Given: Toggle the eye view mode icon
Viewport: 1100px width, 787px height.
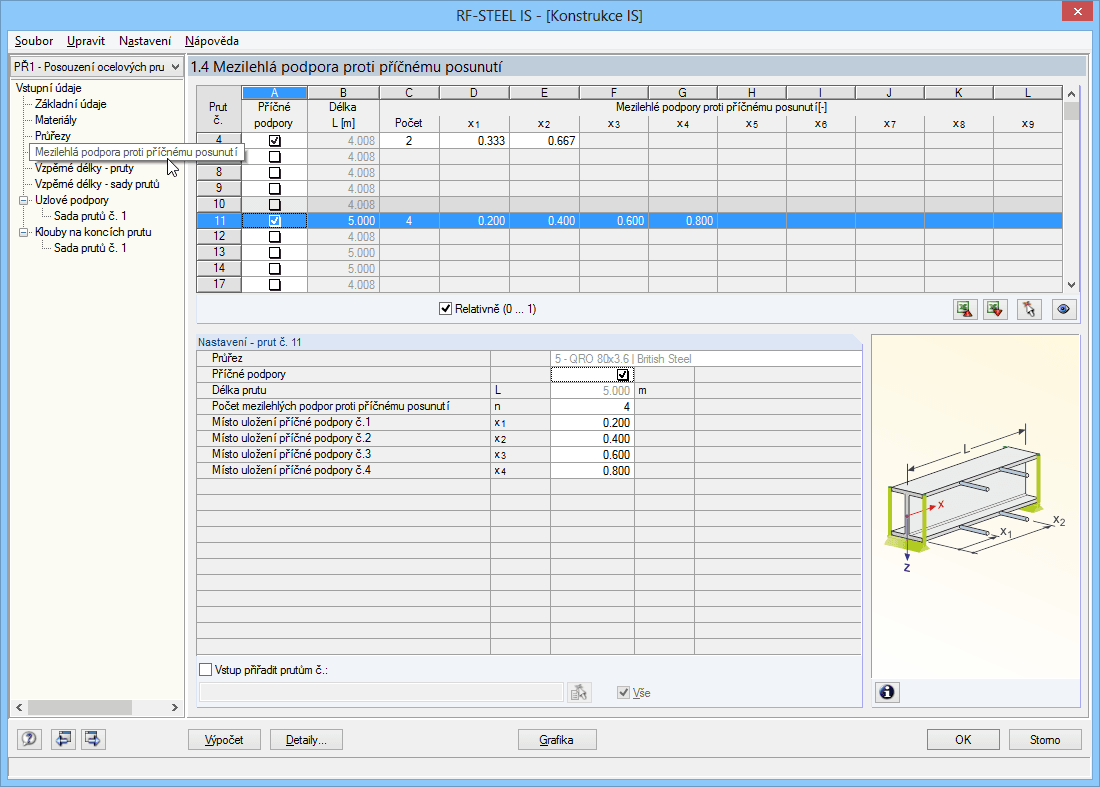Looking at the screenshot, I should tap(1064, 309).
